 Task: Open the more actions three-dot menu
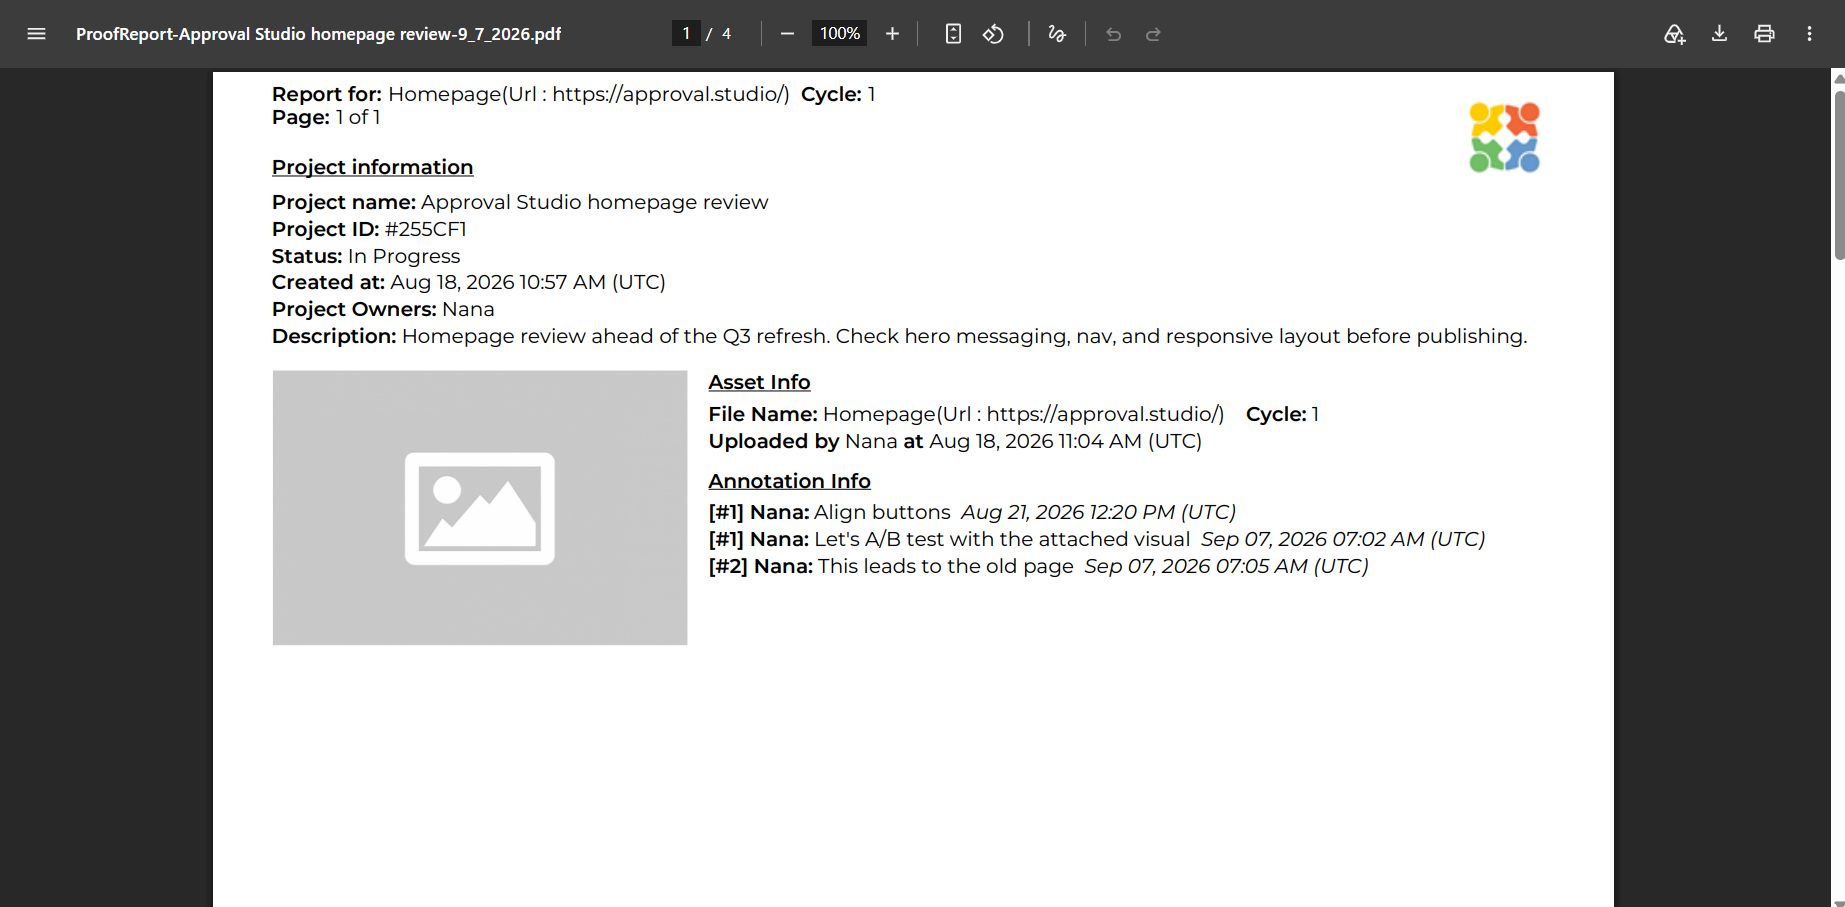[x=1809, y=34]
